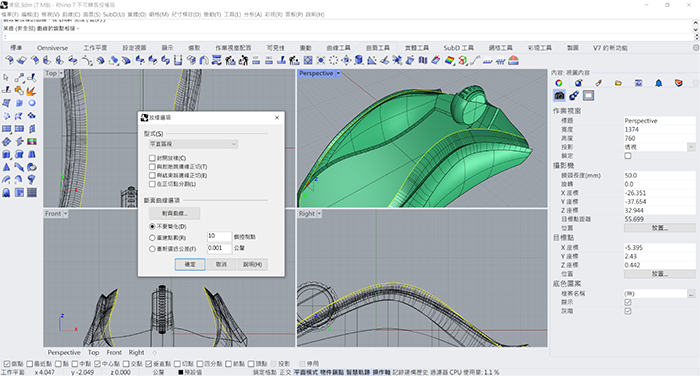Select the pointer arrow tool in sidebar
This screenshot has width=700, height=376.
(6, 78)
